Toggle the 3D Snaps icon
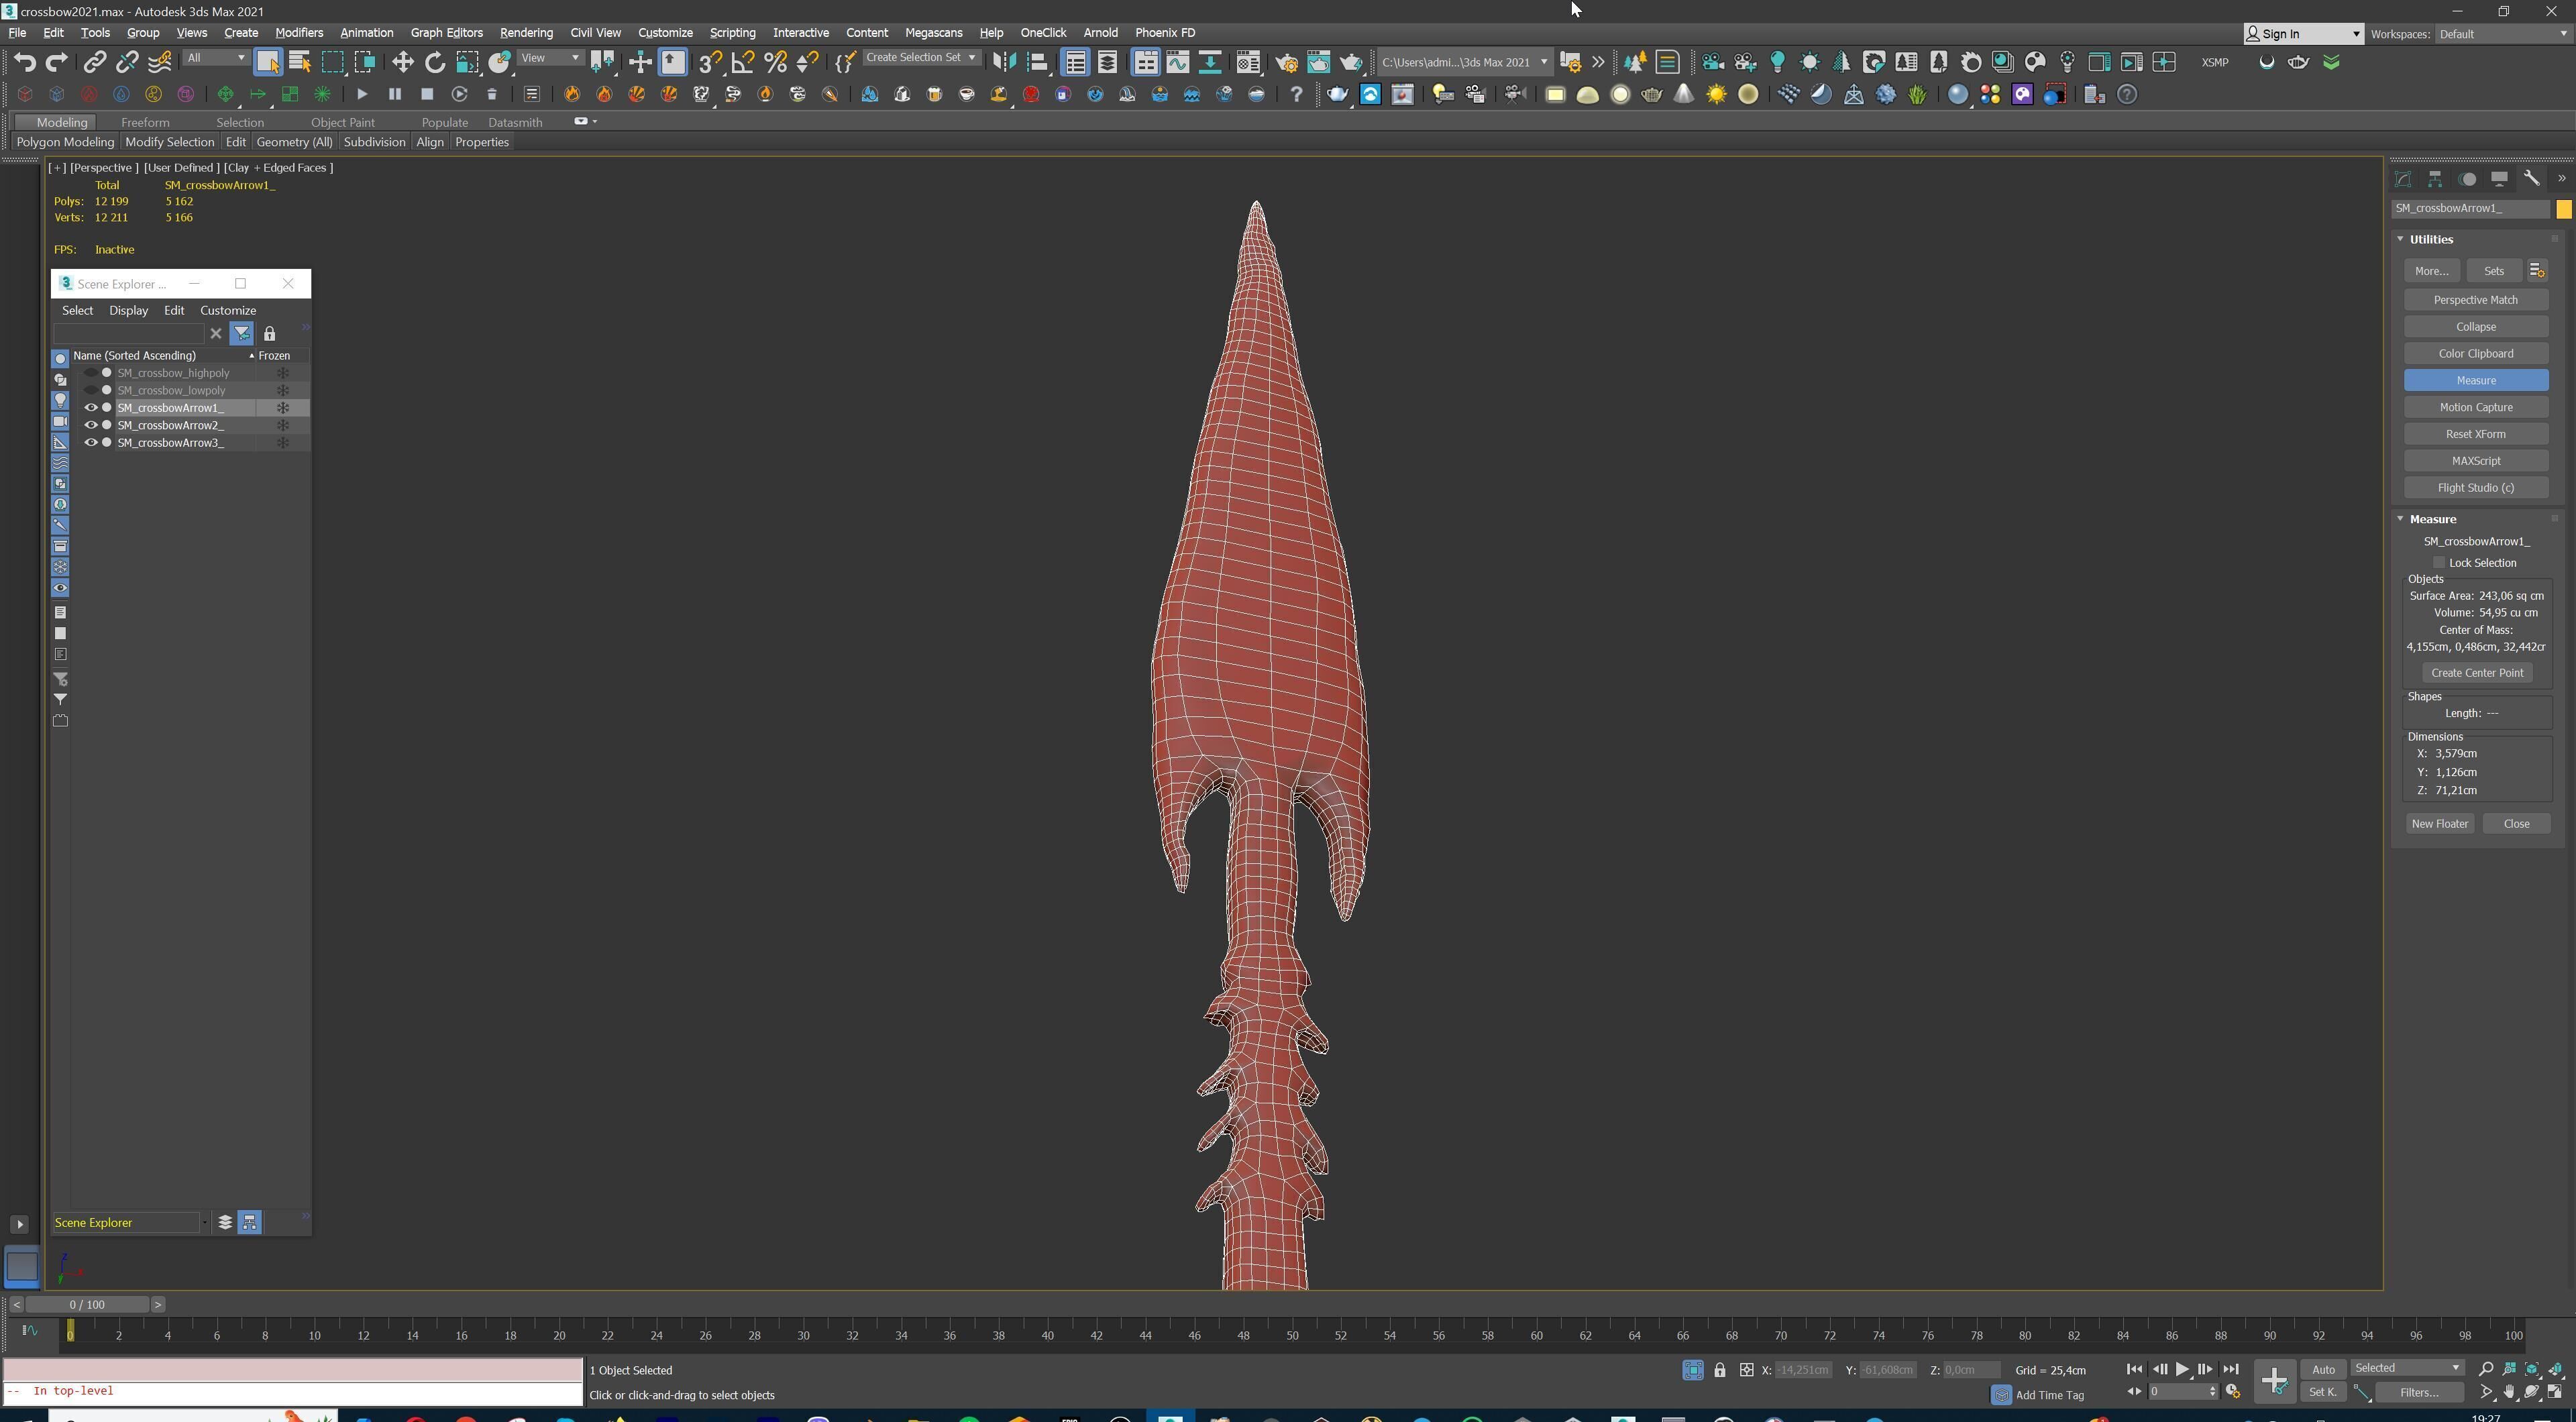 pos(710,62)
